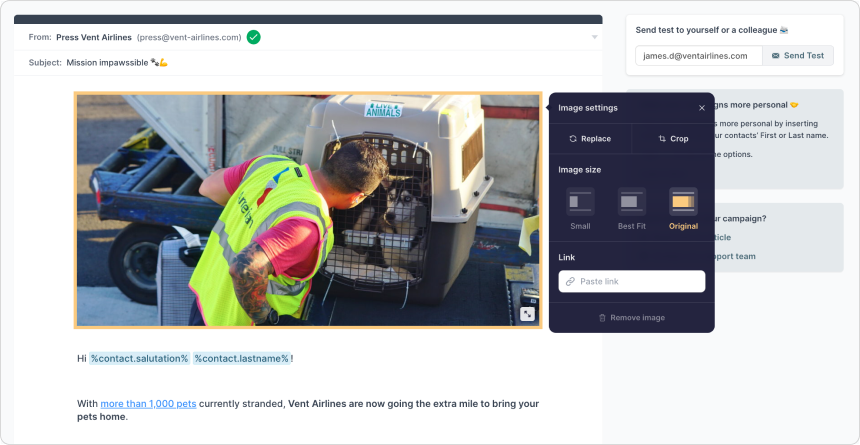Viewport: 860px width, 445px height.
Task: Click the test email address field
Action: coord(699,55)
